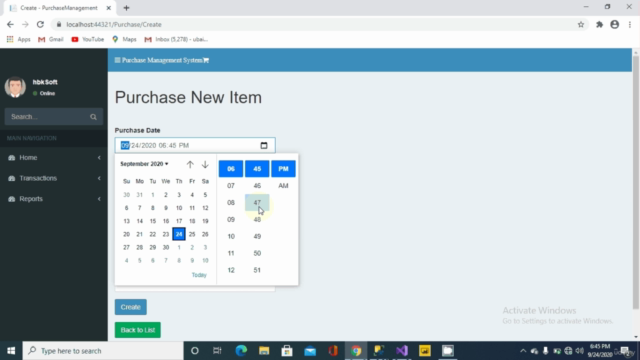Click Today link in calendar
Image resolution: width=640 pixels, height=360 pixels.
pyautogui.click(x=199, y=275)
